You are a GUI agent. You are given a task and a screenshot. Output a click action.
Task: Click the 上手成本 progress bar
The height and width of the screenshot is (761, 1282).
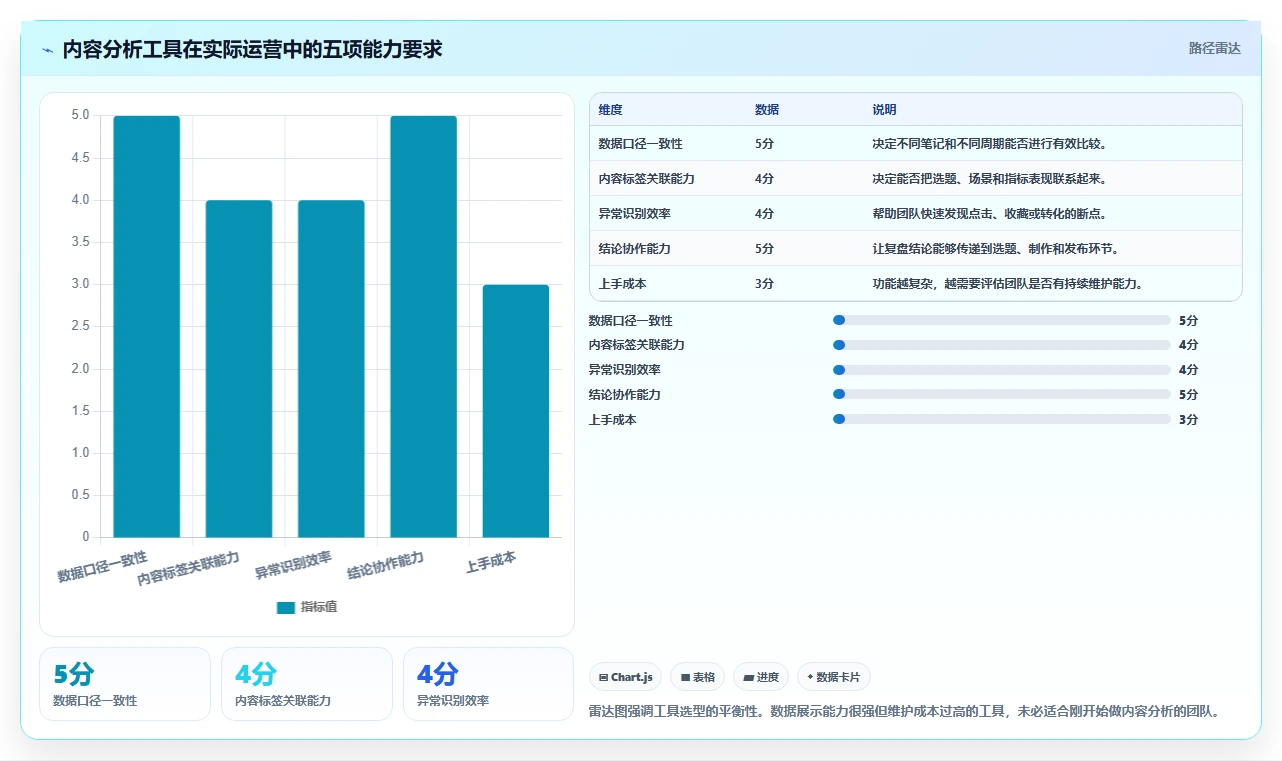[1001, 419]
